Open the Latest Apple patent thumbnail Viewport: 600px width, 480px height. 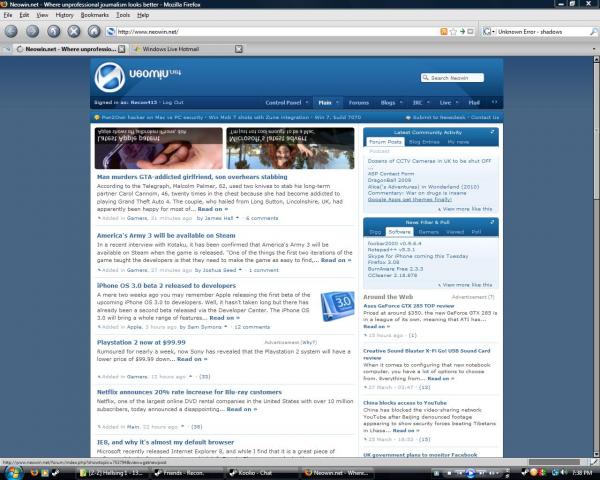158,148
